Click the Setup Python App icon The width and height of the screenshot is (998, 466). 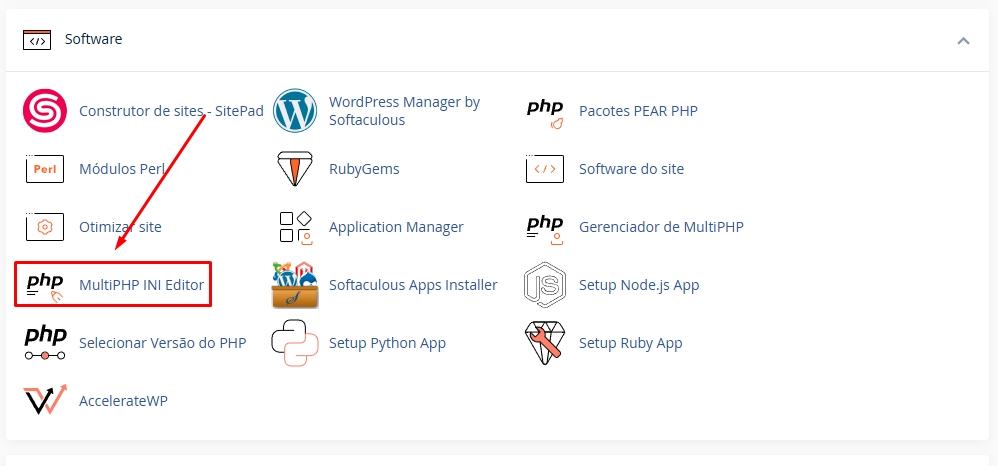(x=294, y=343)
